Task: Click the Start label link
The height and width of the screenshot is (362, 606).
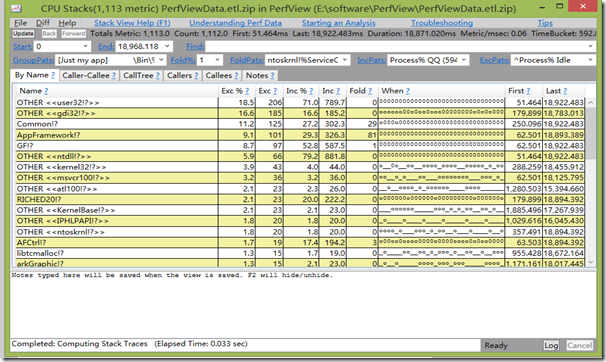Action: tap(22, 46)
